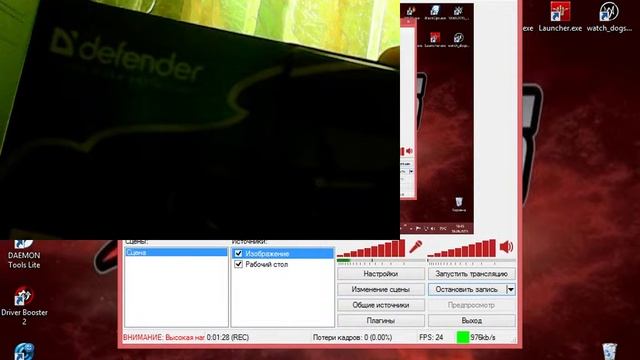Click the Настройки button
The width and height of the screenshot is (640, 360).
tap(381, 274)
